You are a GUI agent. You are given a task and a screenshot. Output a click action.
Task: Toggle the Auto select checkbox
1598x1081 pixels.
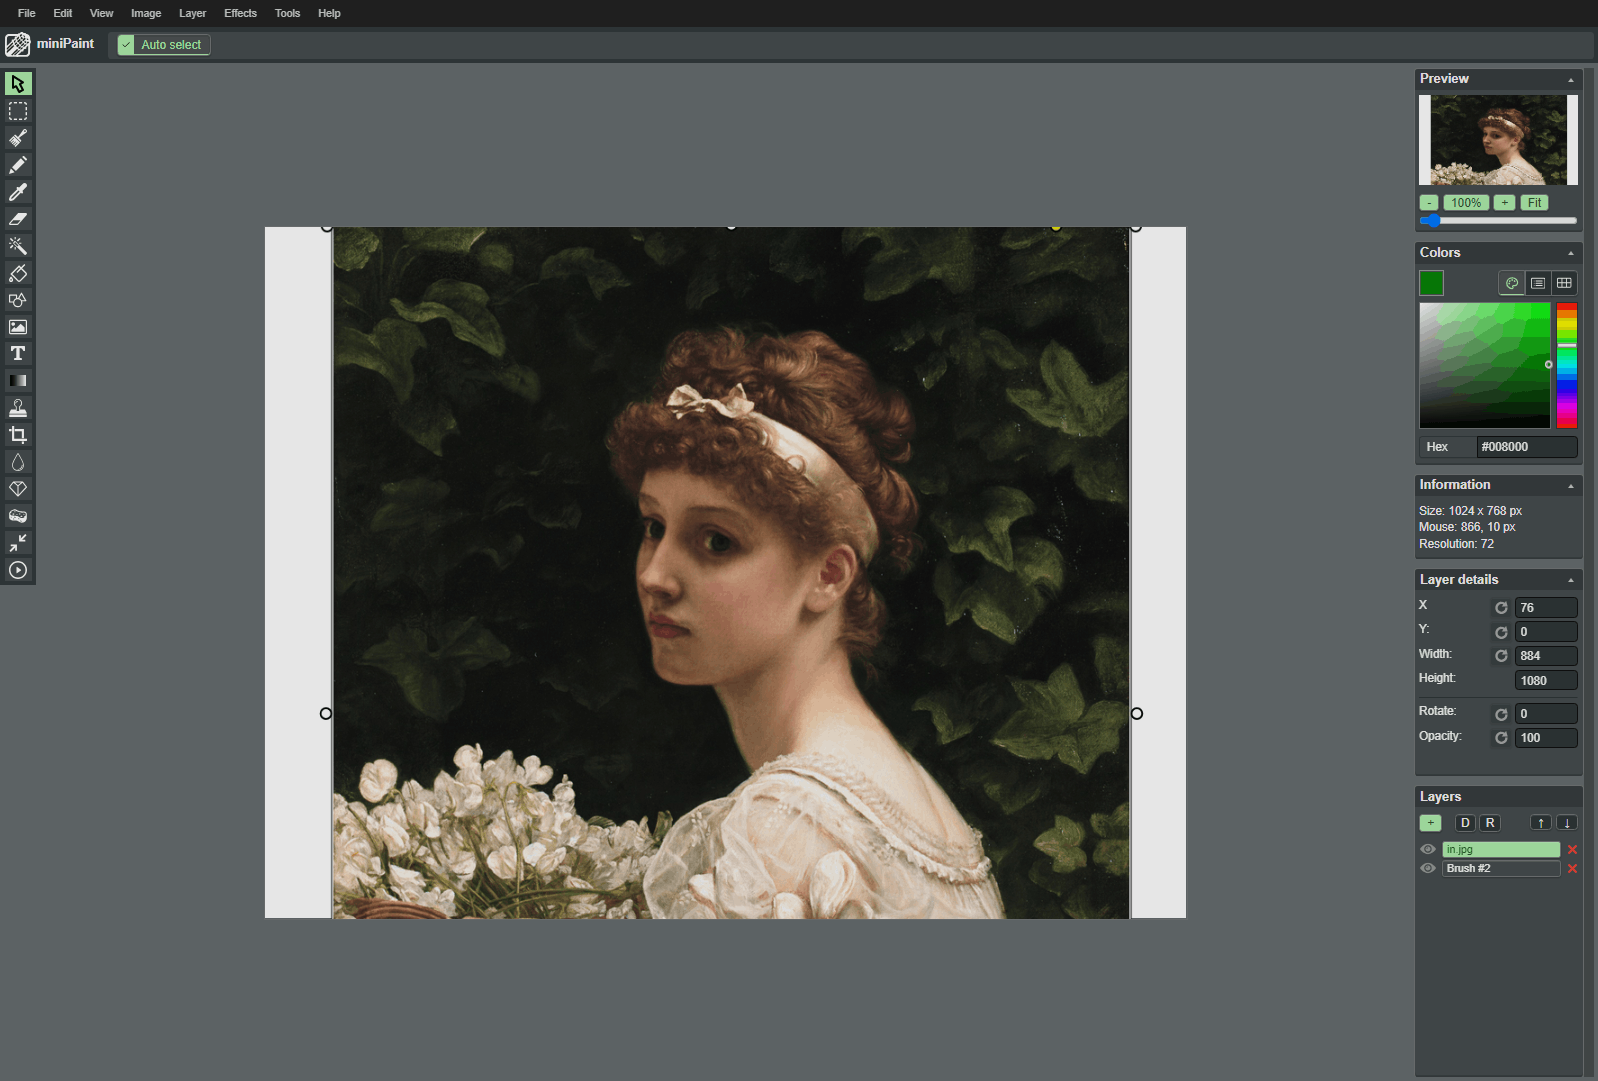126,45
